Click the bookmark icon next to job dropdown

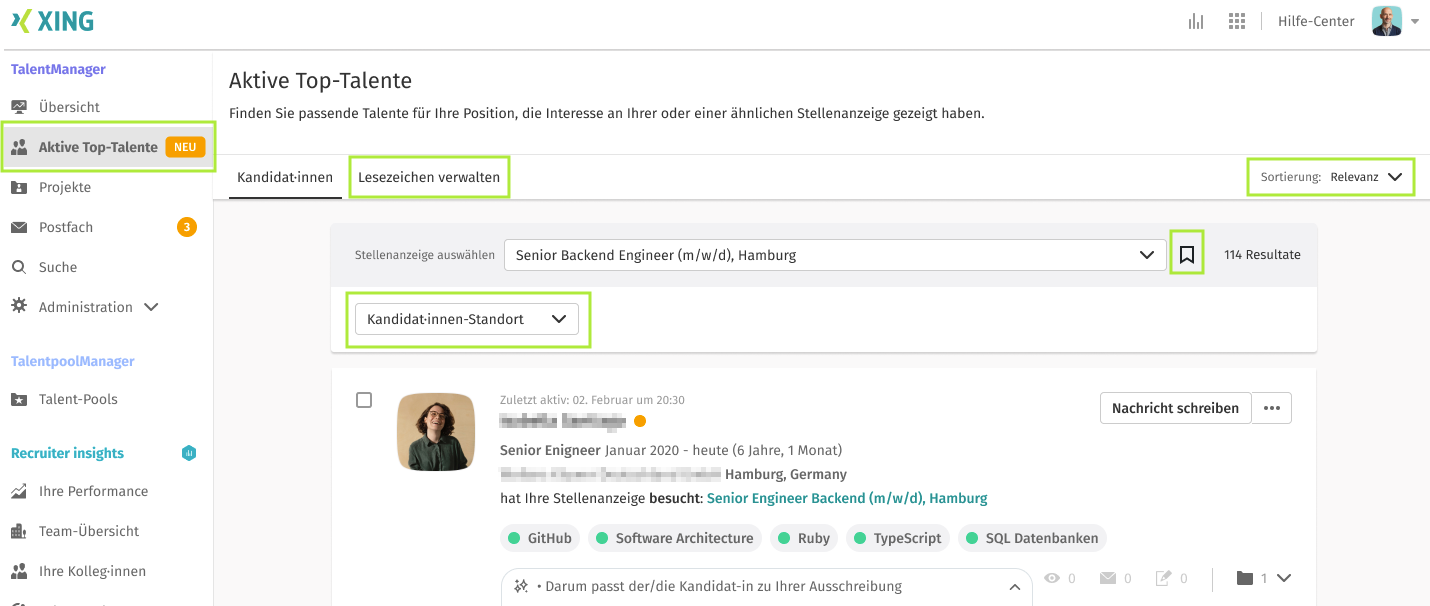(x=1187, y=255)
